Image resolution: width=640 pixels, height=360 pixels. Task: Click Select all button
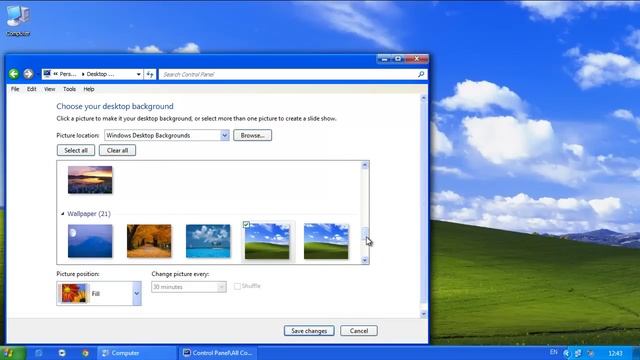[x=76, y=150]
